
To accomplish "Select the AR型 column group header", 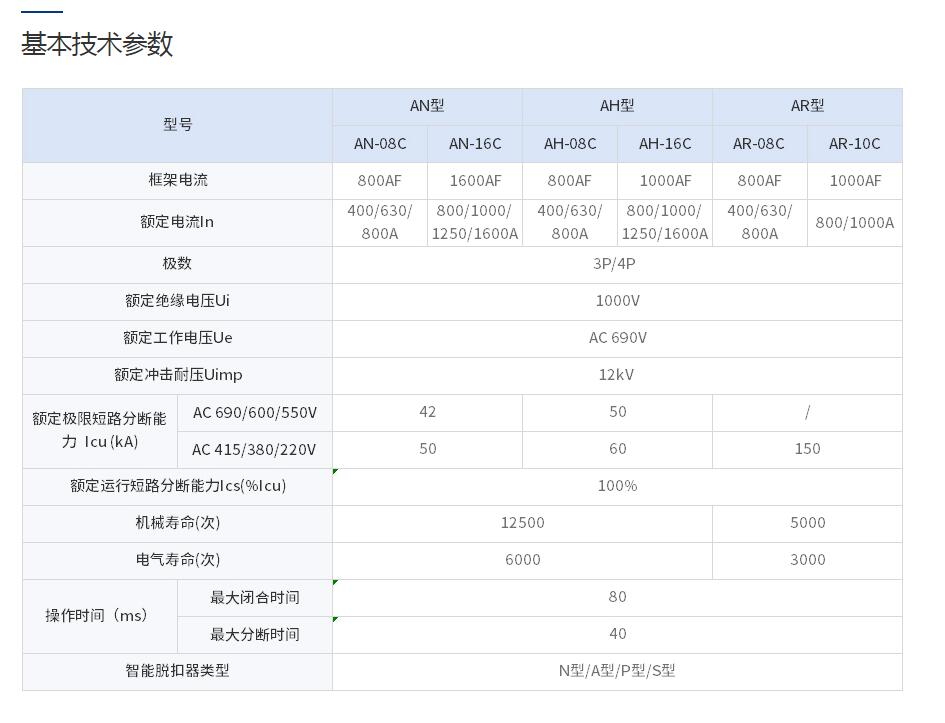I will click(x=807, y=106).
